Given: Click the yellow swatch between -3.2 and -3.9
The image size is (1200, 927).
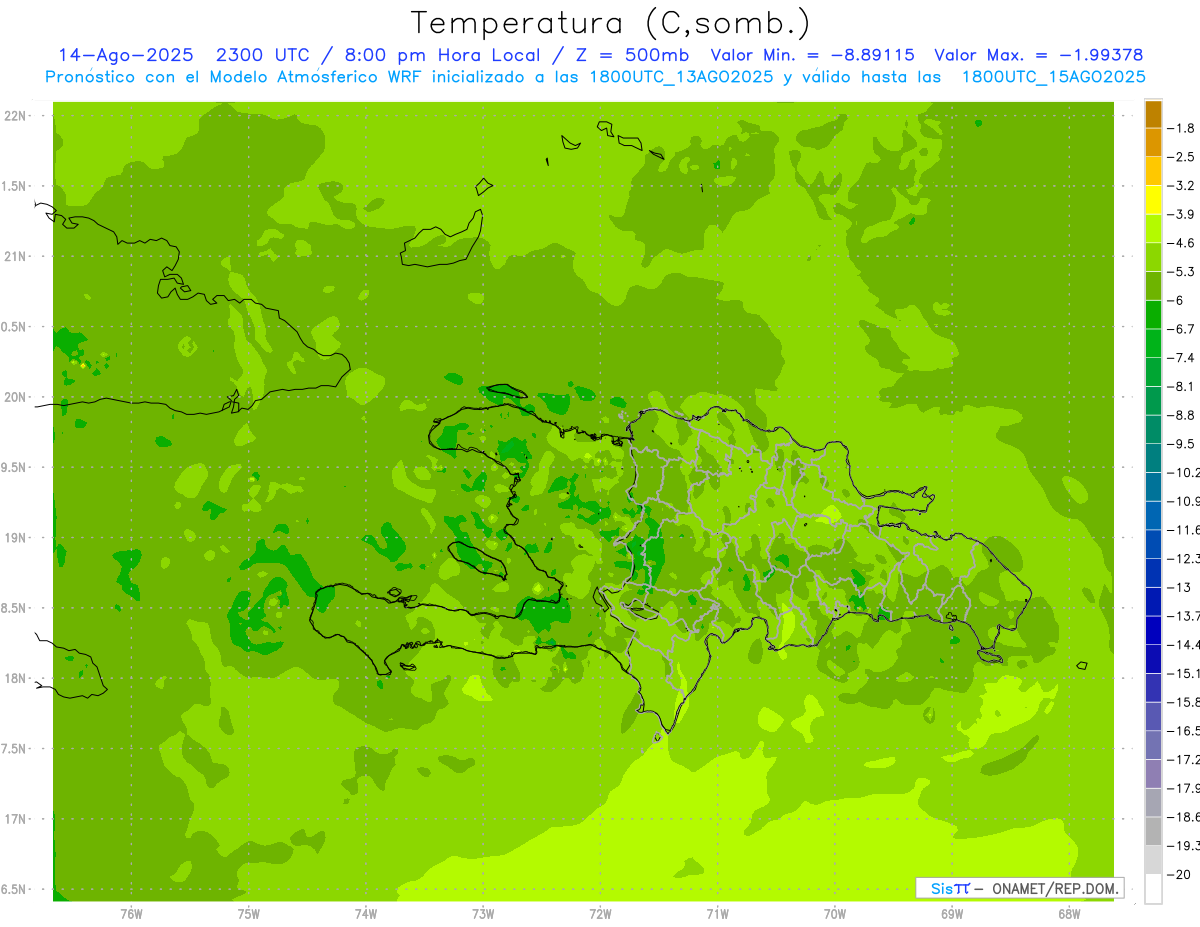Looking at the screenshot, I should [1153, 200].
